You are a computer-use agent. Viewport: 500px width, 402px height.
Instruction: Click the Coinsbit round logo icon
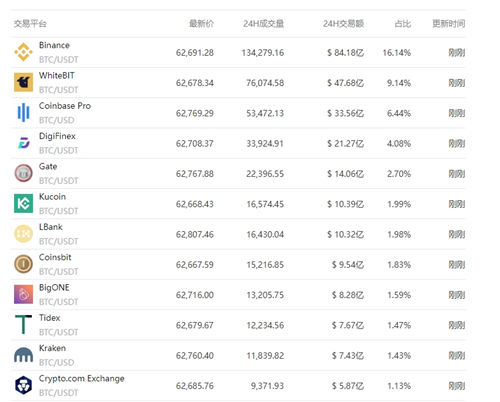(23, 264)
